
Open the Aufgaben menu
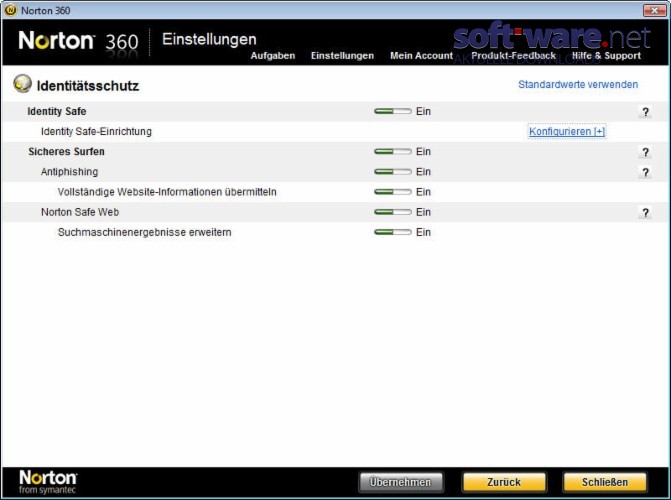coord(273,56)
